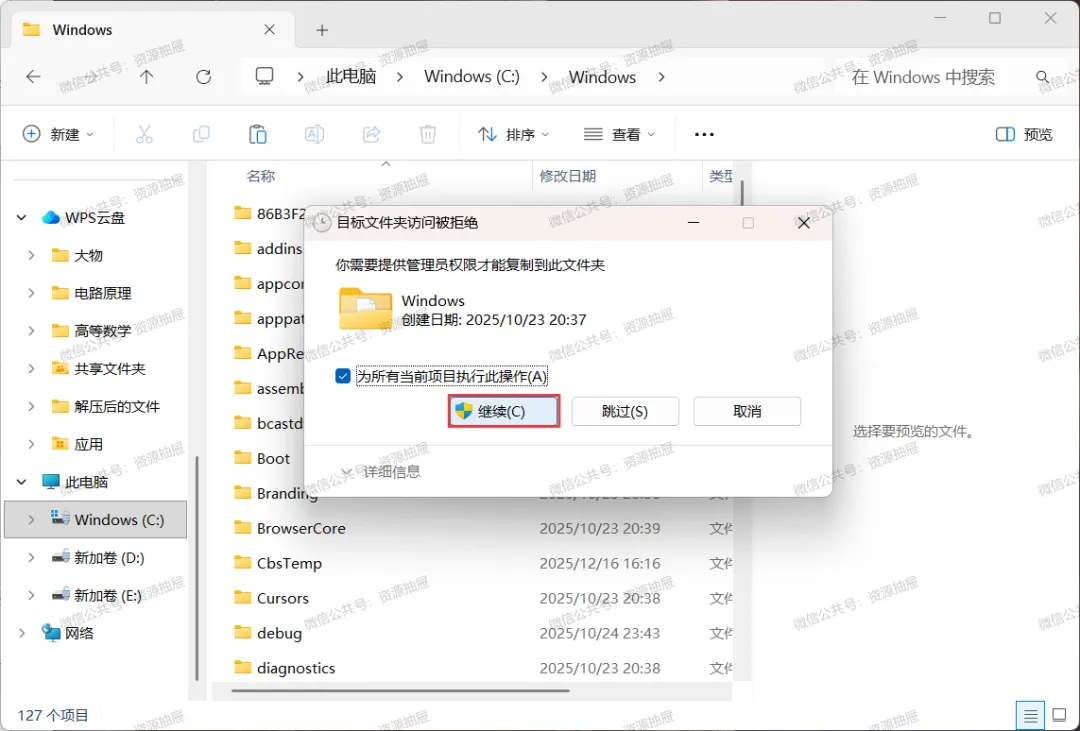The image size is (1080, 731).
Task: Uncheck 为所有当前项目执行此操作 checkbox
Action: (x=342, y=376)
